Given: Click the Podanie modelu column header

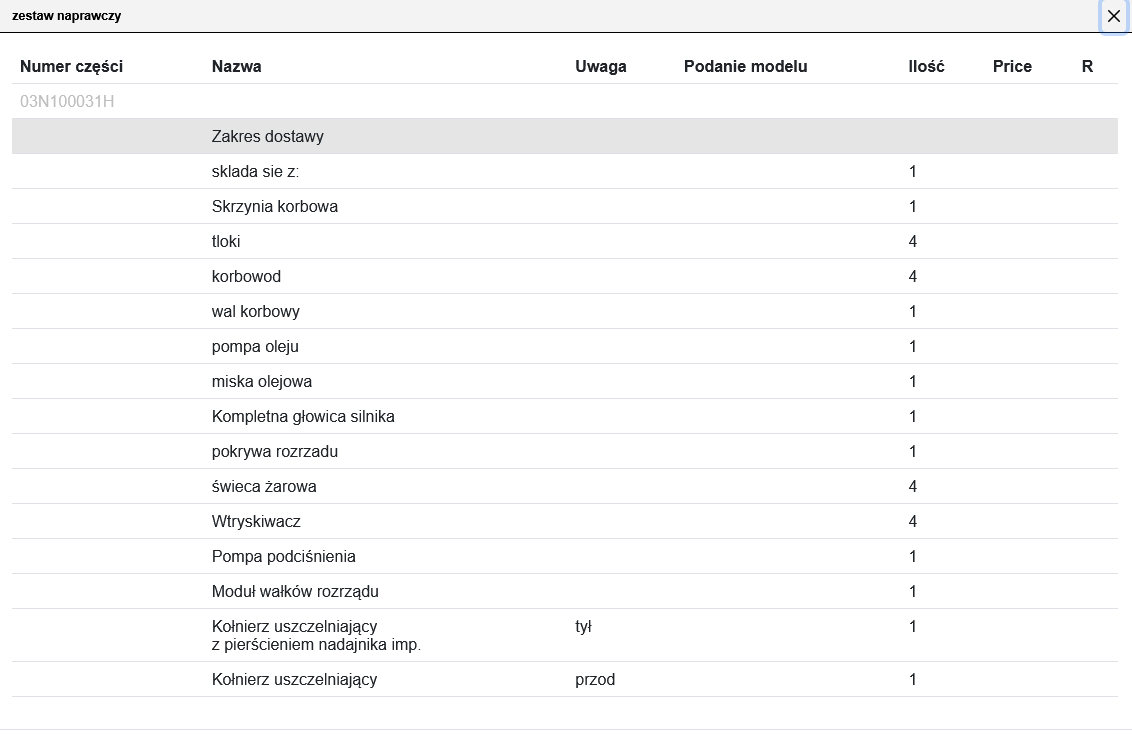Looking at the screenshot, I should pos(745,67).
